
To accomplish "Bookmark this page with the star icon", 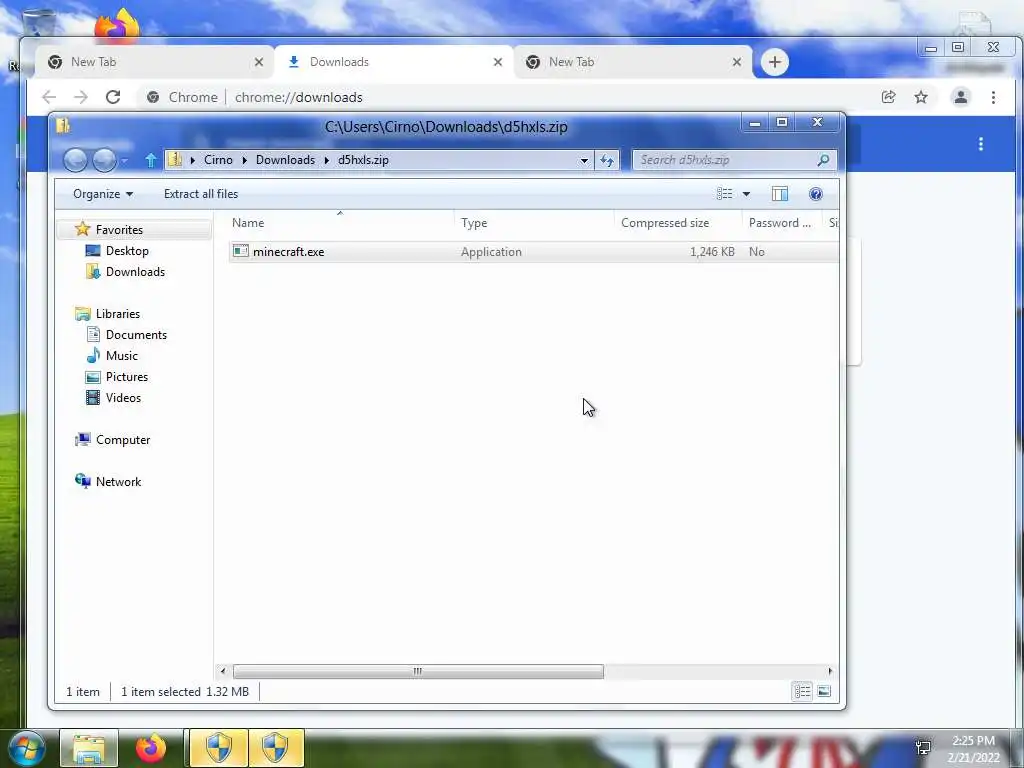I will (x=921, y=97).
